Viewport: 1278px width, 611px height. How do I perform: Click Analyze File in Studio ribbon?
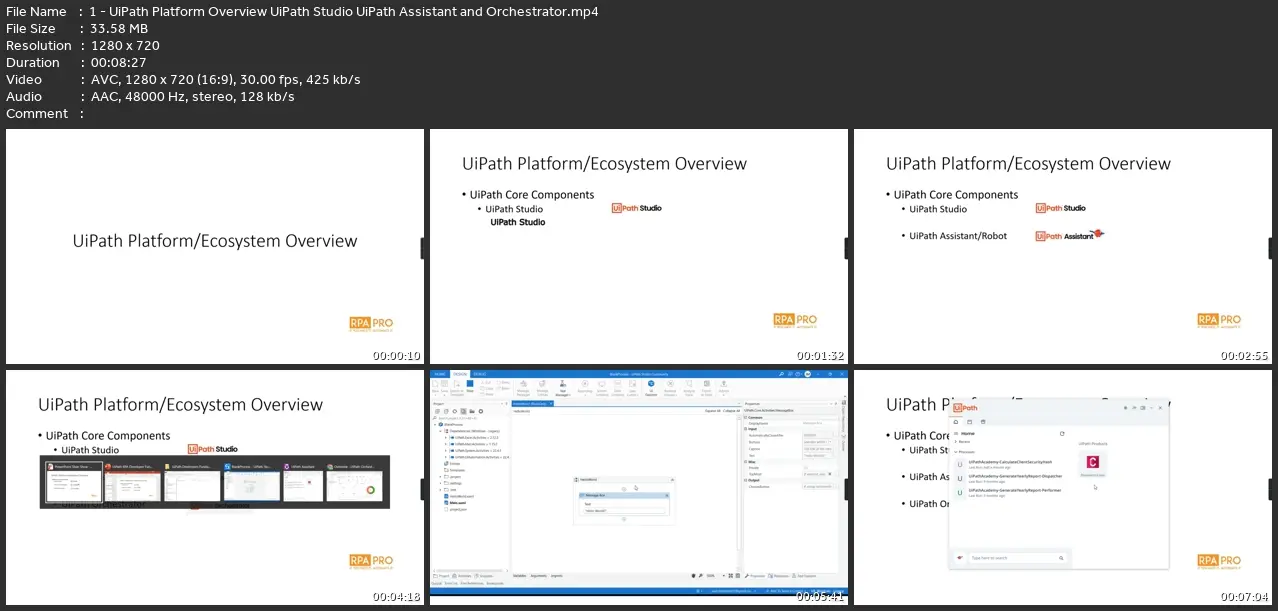pyautogui.click(x=689, y=387)
